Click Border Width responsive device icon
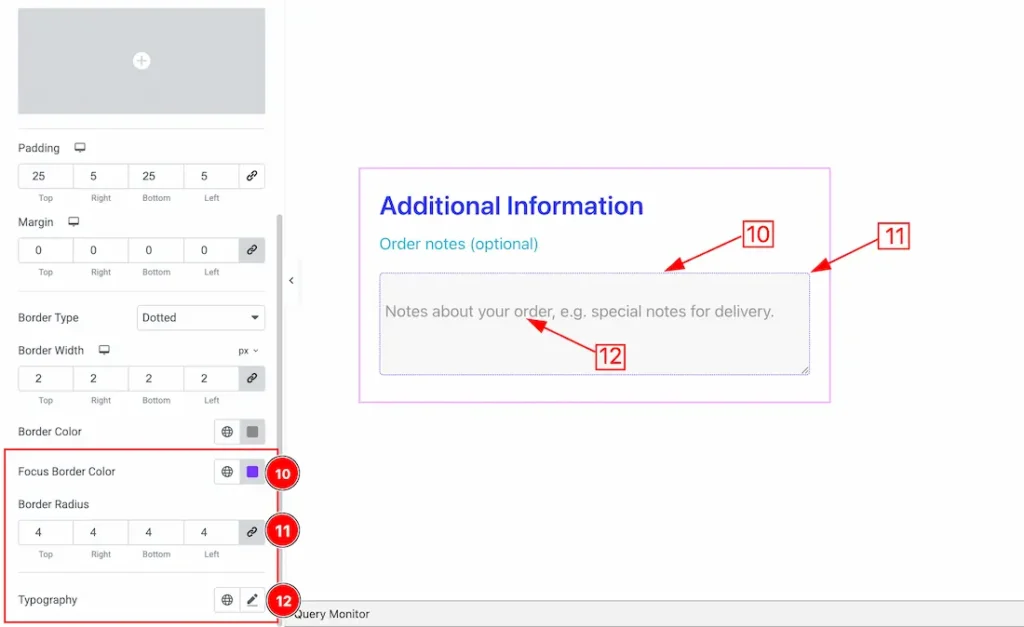 tap(104, 351)
